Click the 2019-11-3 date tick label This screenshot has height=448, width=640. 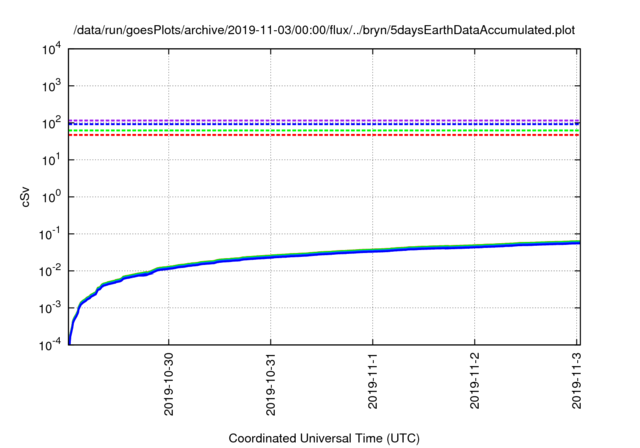[576, 381]
